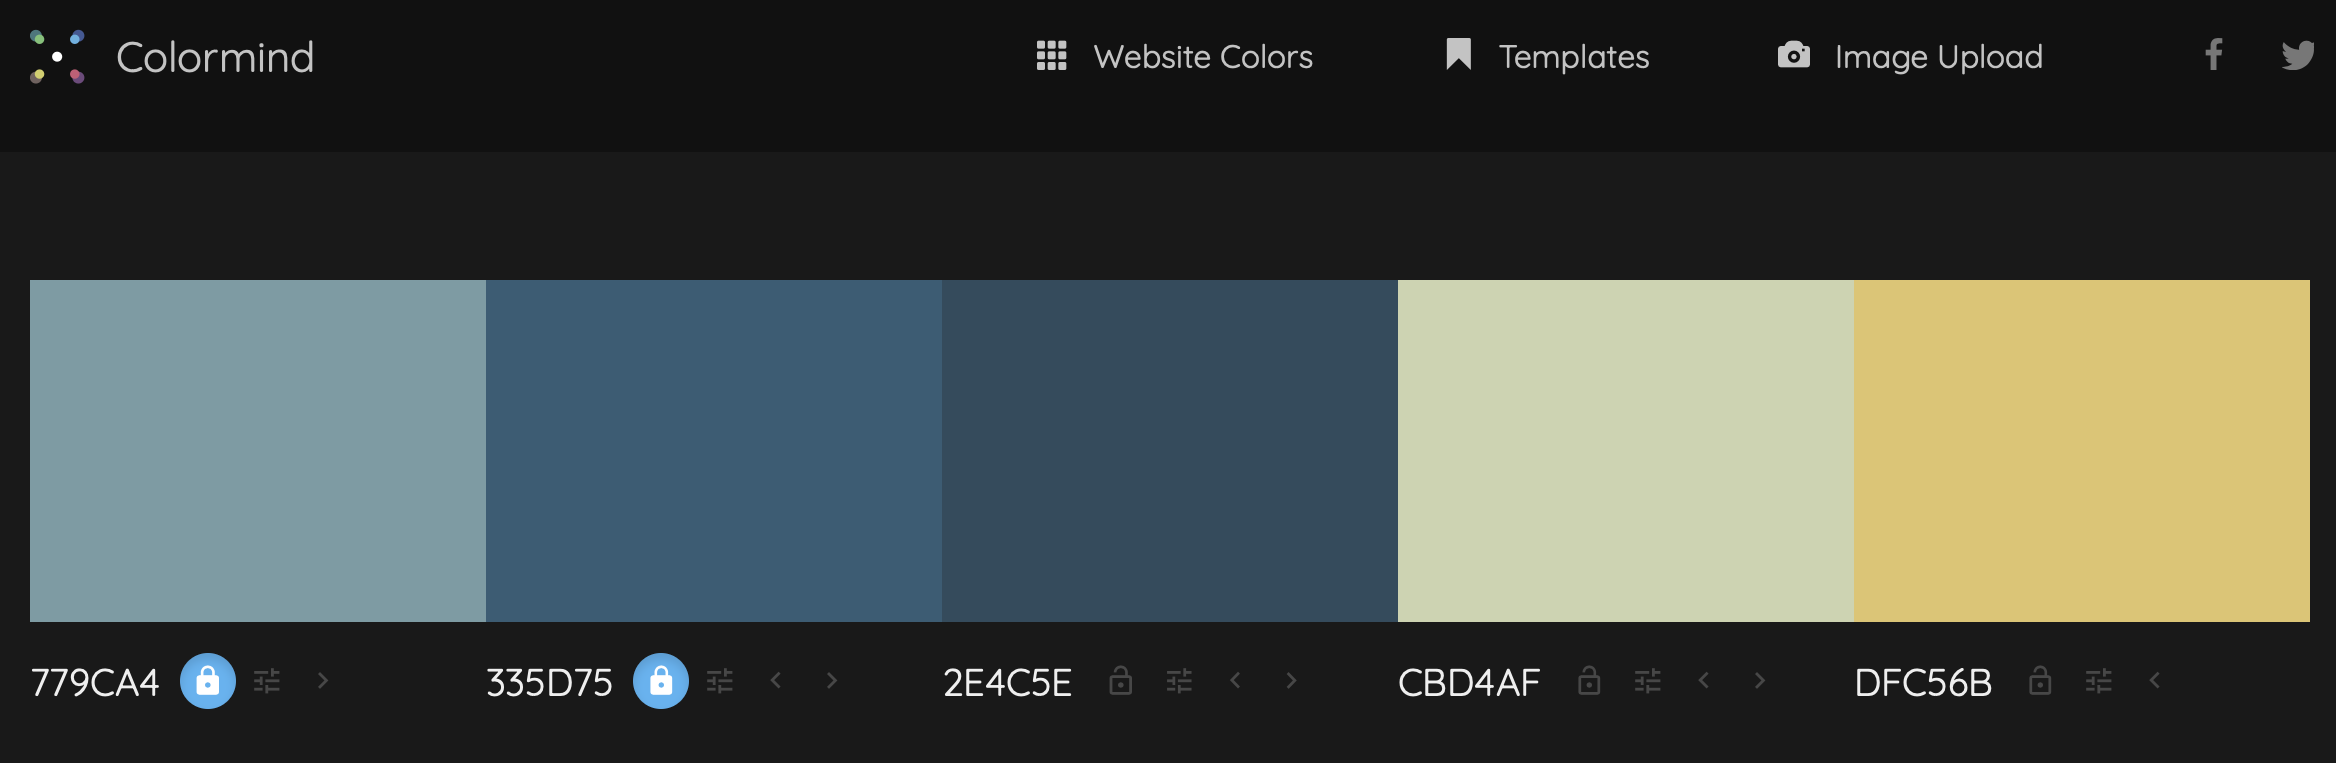The width and height of the screenshot is (2336, 763).
Task: Click the Colormind dotted logo
Action: pos(57,57)
